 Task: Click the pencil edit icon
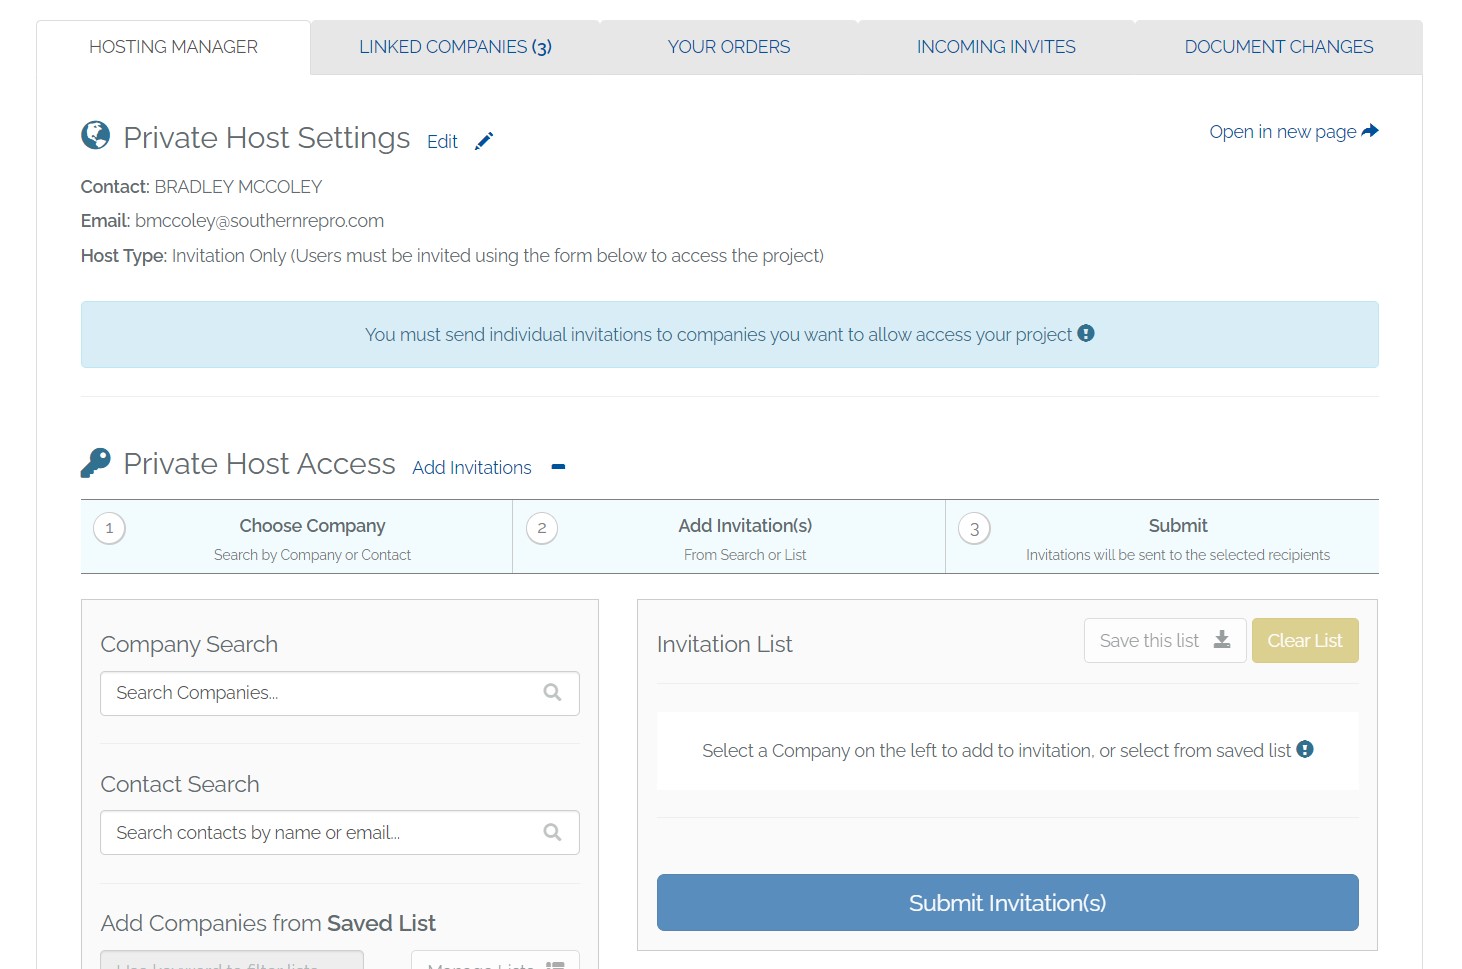[484, 141]
